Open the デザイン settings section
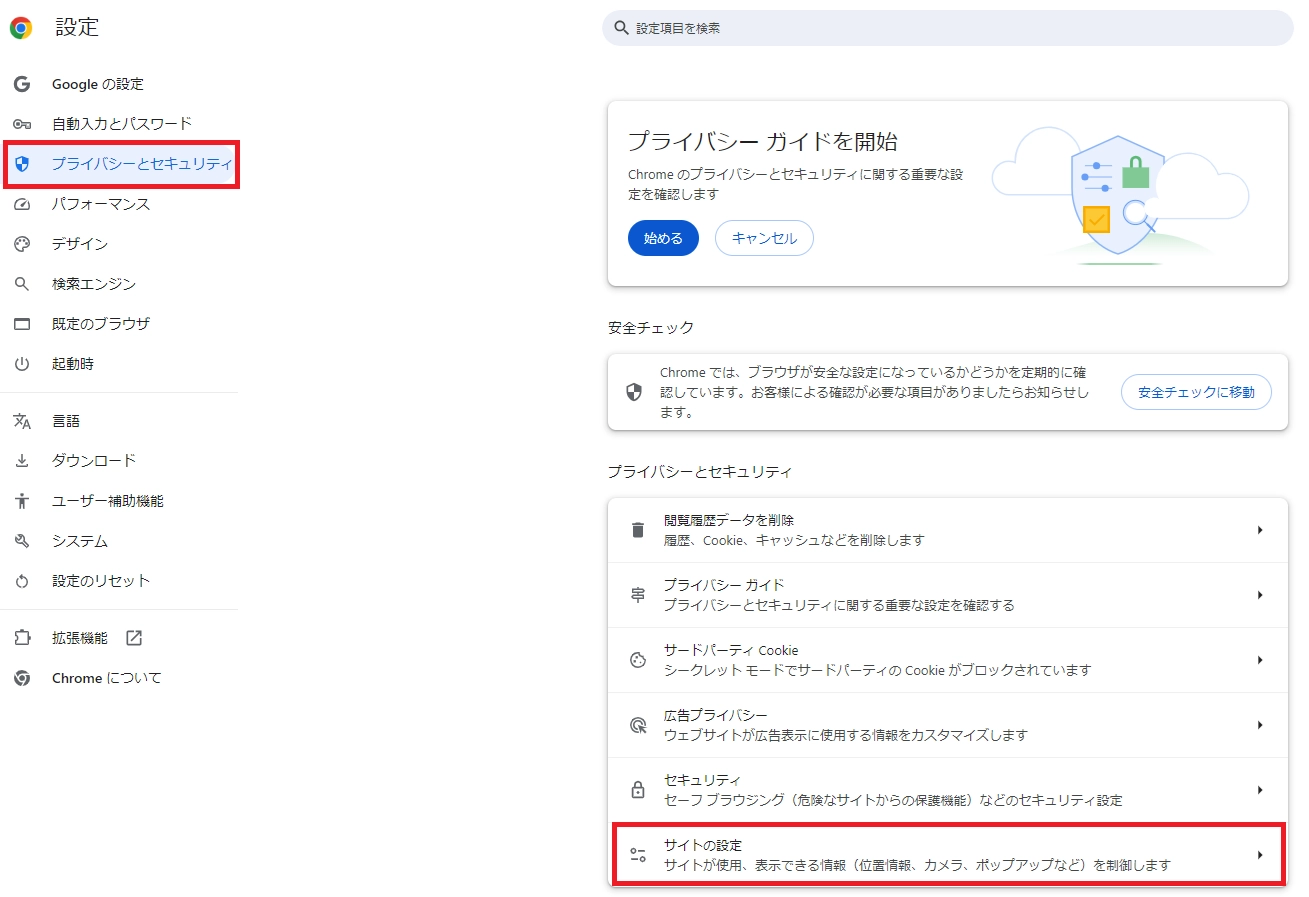Screen dimensions: 1309x897 (x=80, y=244)
